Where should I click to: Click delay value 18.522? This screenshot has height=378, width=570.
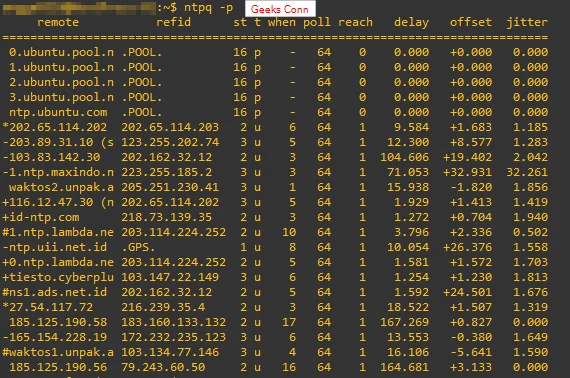click(x=408, y=307)
